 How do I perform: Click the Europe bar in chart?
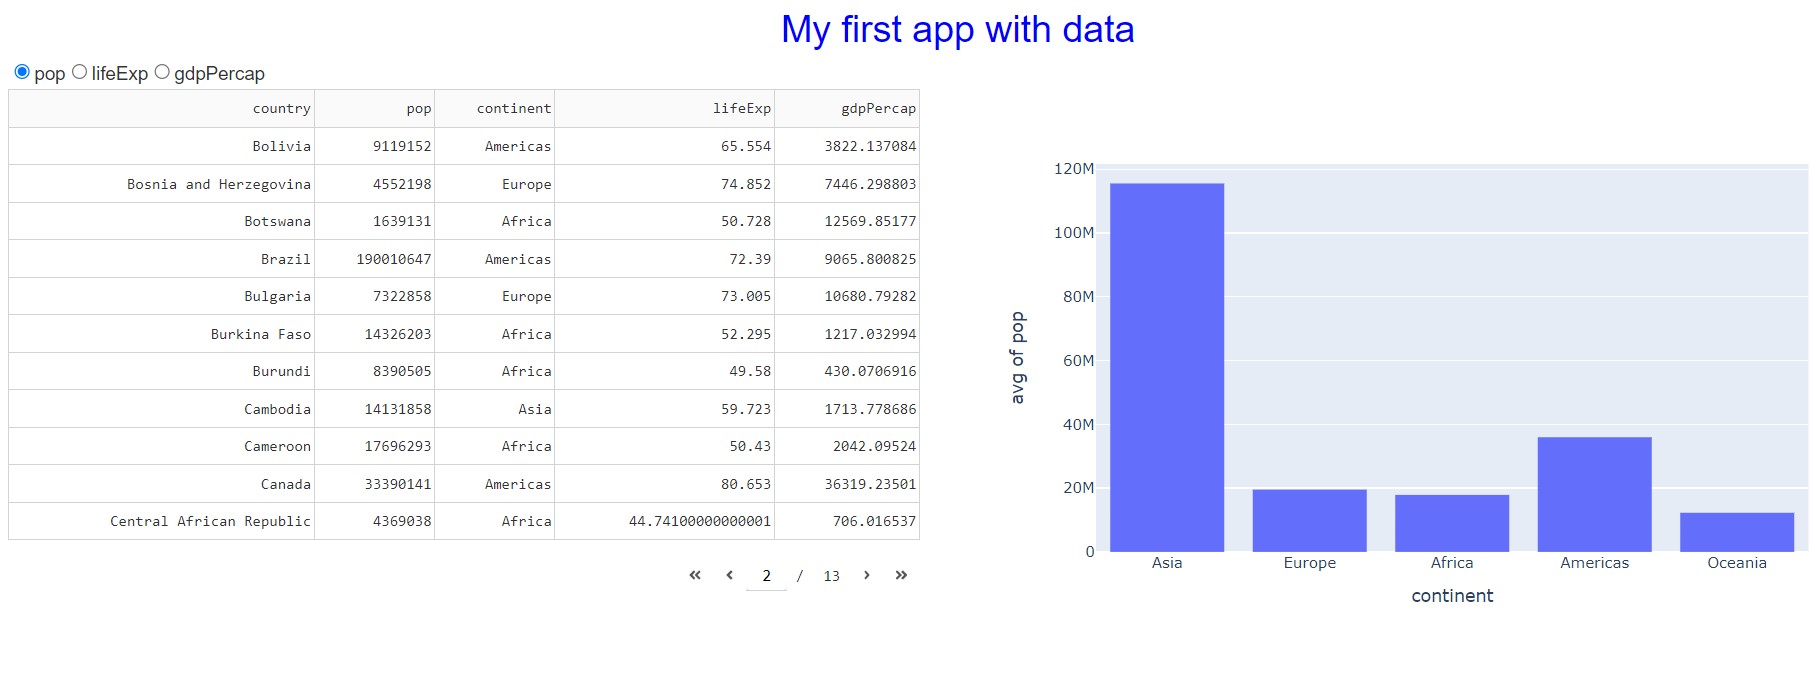1309,520
